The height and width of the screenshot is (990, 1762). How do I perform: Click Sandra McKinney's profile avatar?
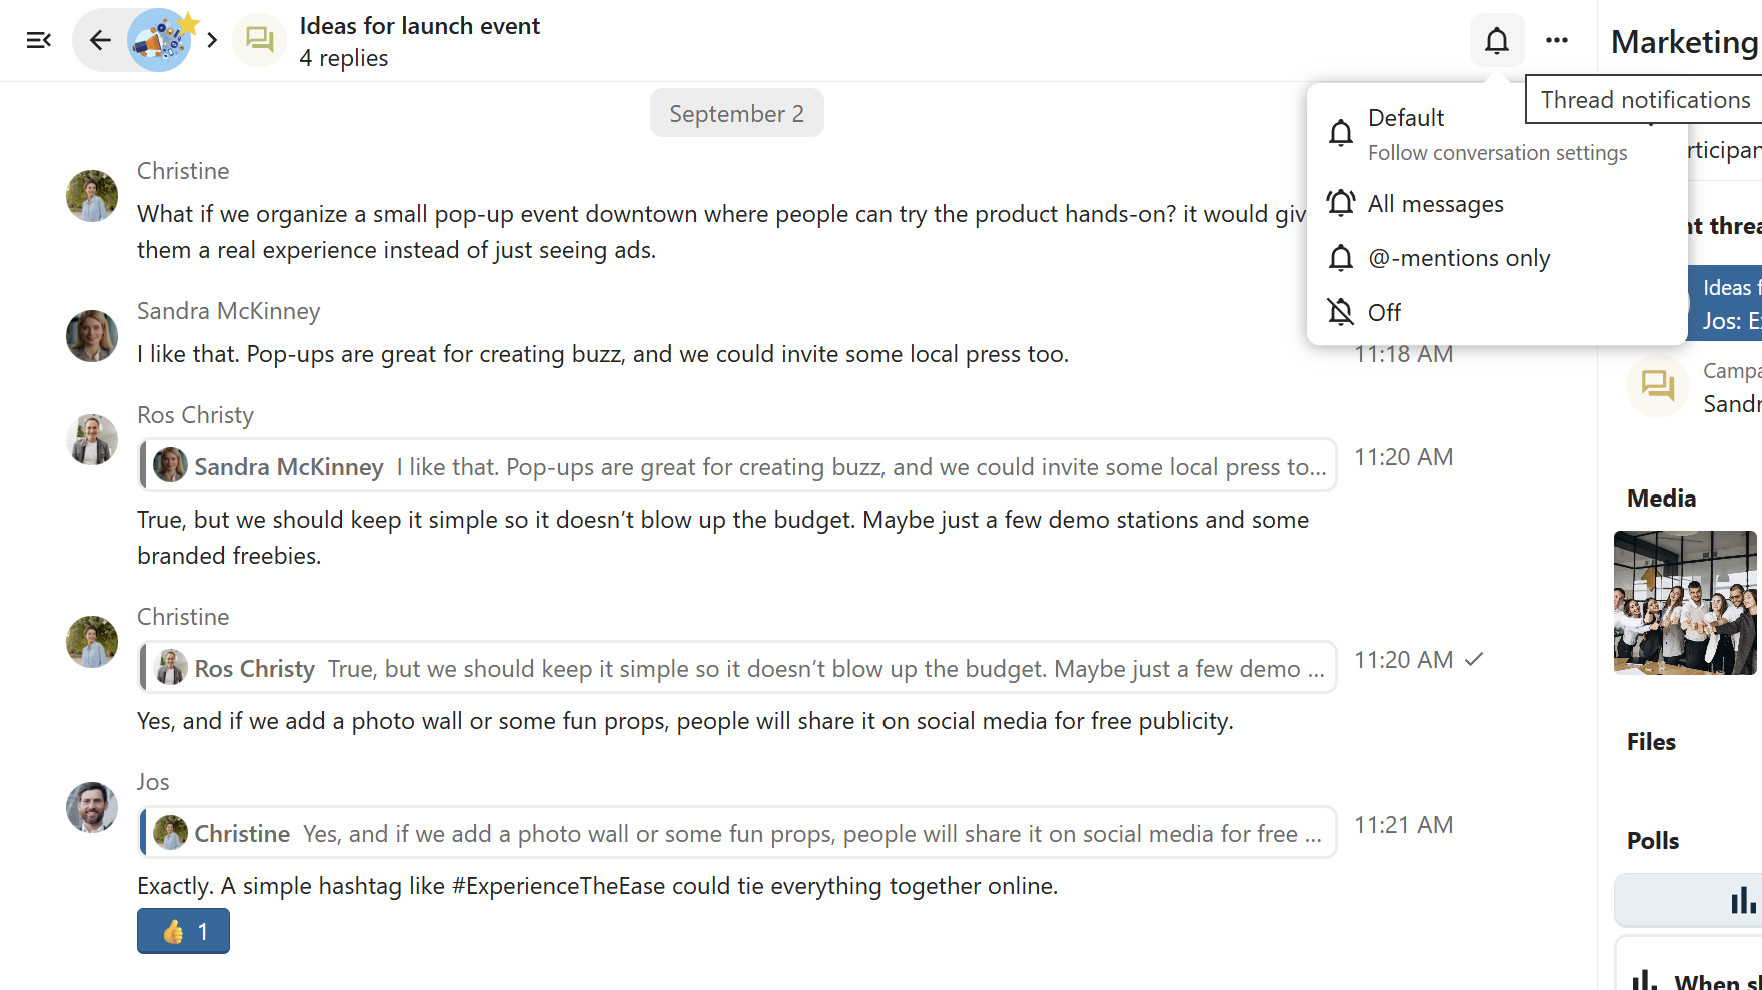(92, 335)
